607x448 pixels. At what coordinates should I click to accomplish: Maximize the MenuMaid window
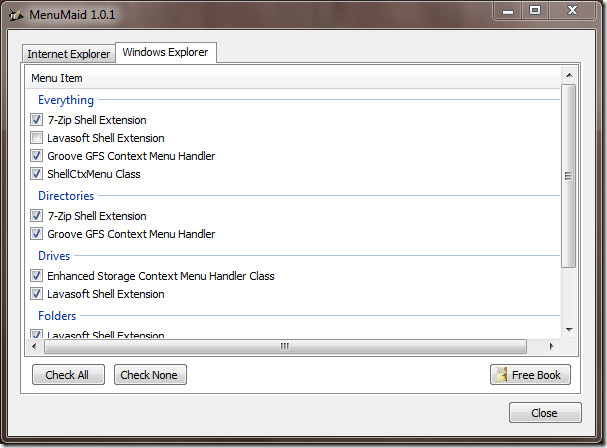535,10
